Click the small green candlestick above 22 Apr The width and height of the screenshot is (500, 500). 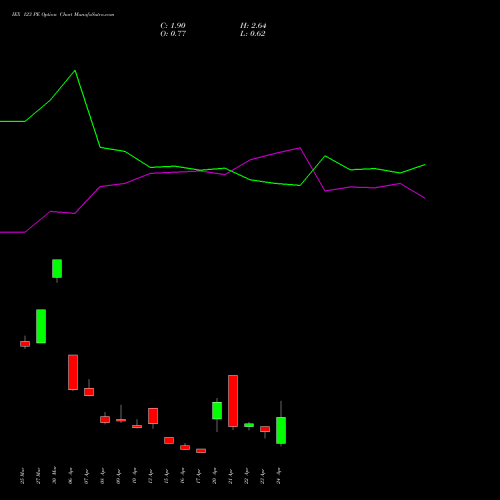[249, 425]
